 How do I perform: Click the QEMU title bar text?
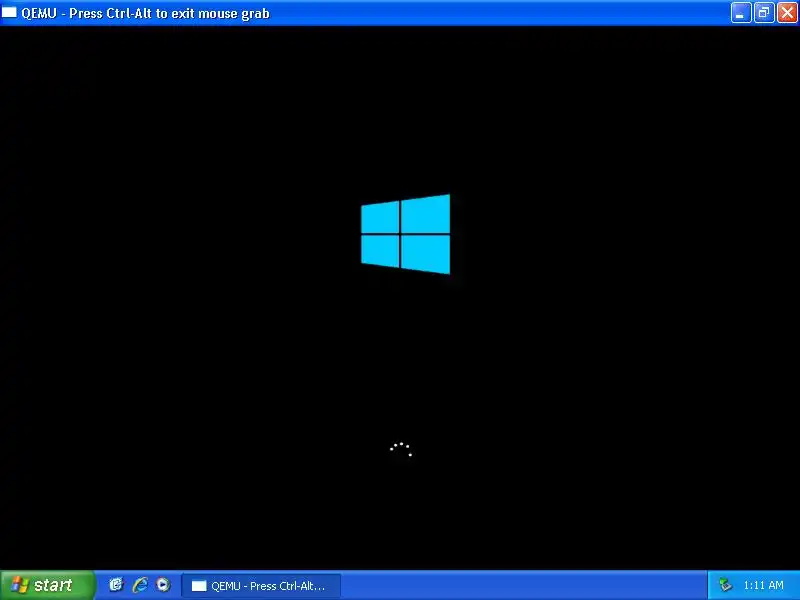[145, 13]
